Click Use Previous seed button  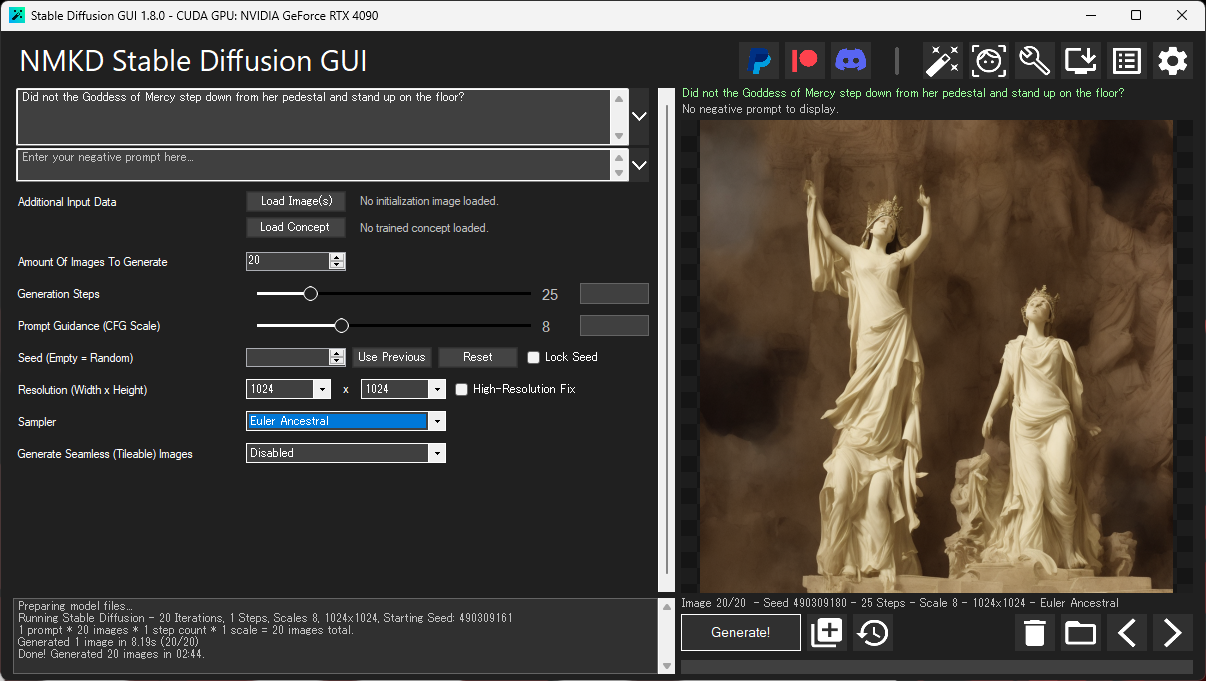click(x=392, y=357)
